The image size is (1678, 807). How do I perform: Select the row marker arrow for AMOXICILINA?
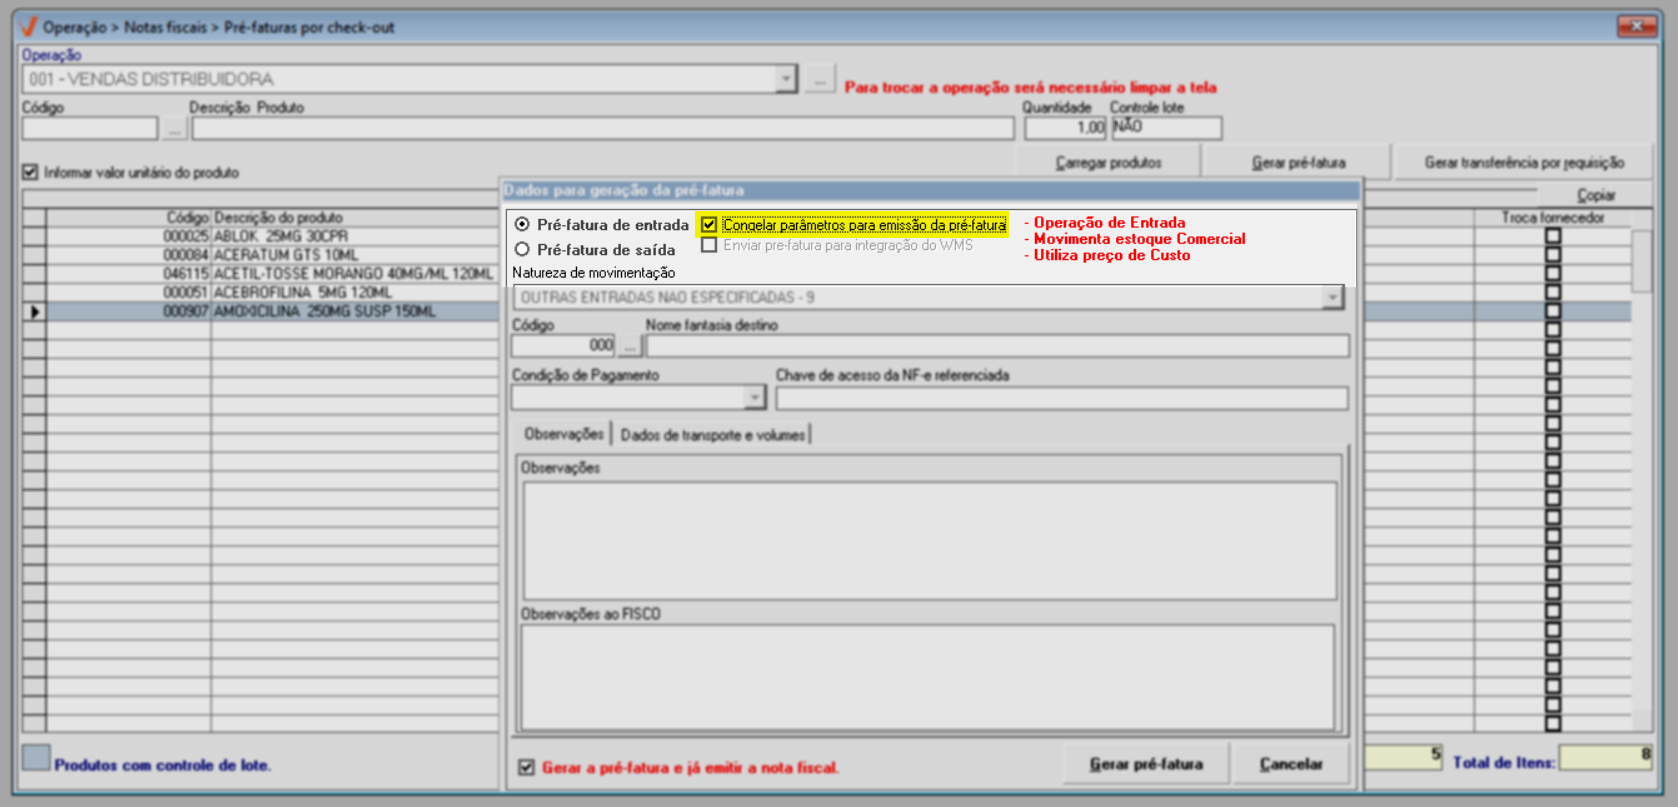(x=35, y=312)
